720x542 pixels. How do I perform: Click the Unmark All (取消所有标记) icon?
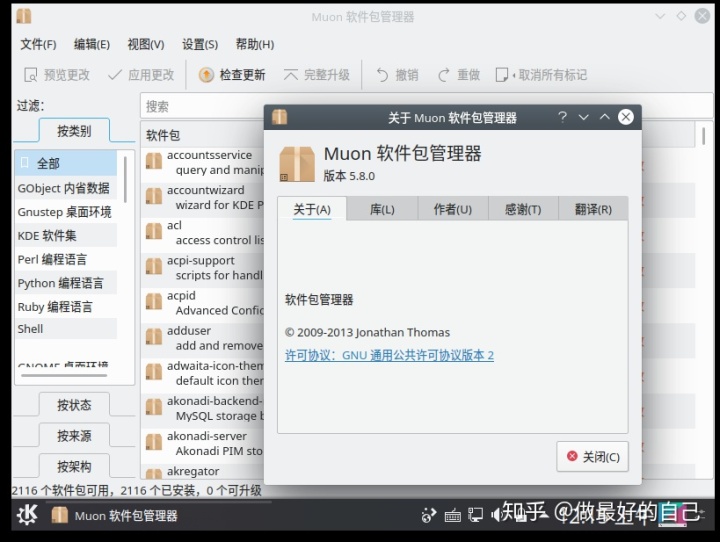point(502,74)
